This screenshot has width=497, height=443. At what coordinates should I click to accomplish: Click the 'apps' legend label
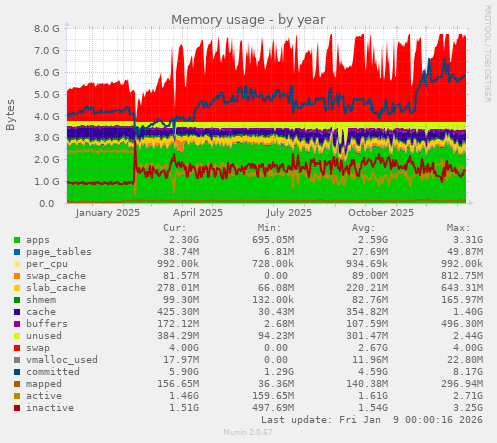coord(38,240)
